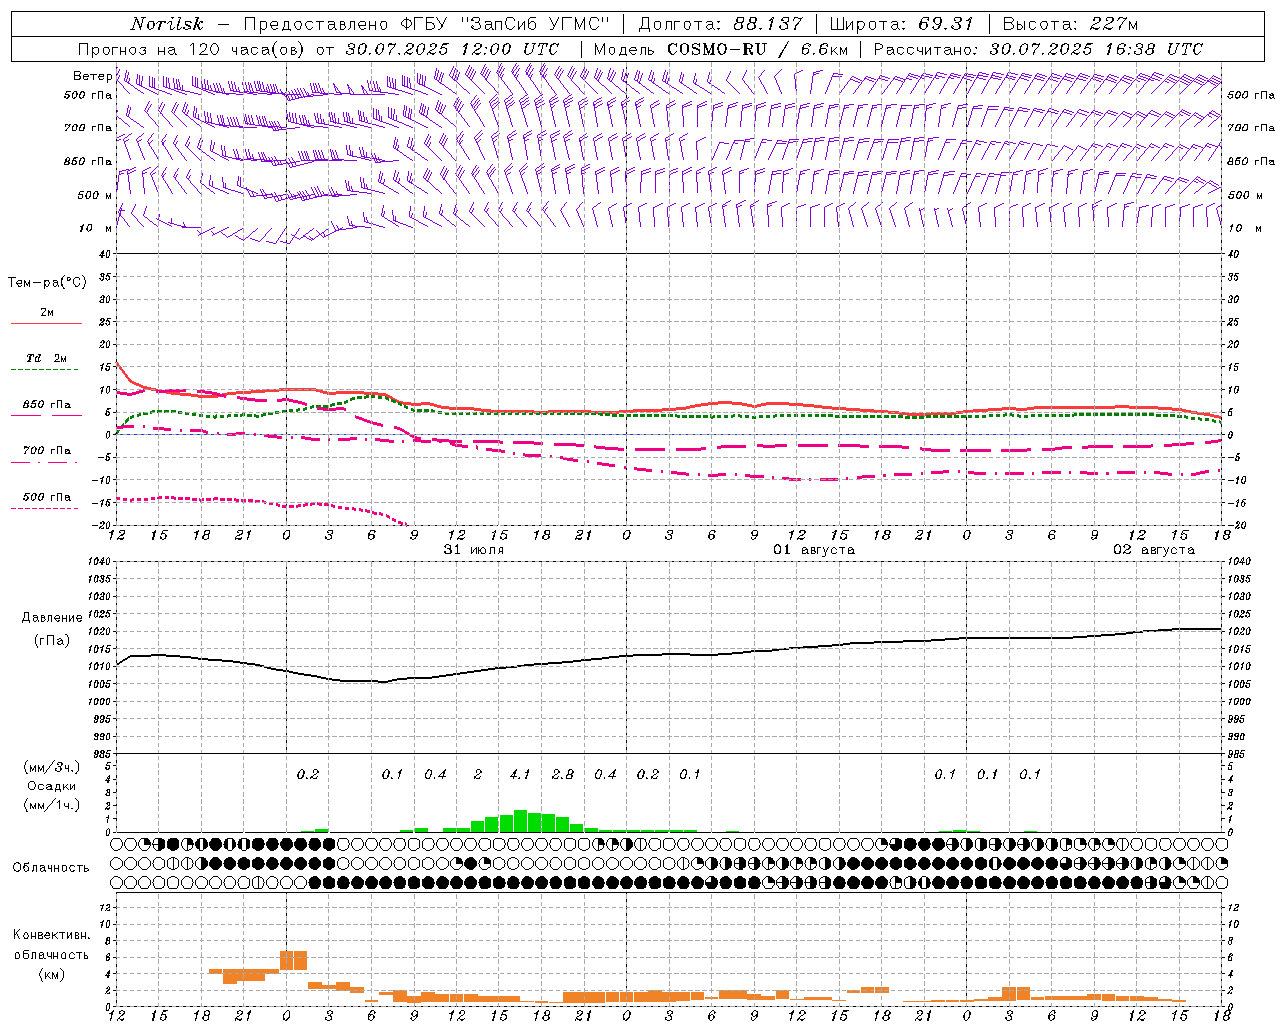1280x1024 pixels.
Task: Click the Тем-ра(°C) temperature panel label
Action: click(x=47, y=283)
